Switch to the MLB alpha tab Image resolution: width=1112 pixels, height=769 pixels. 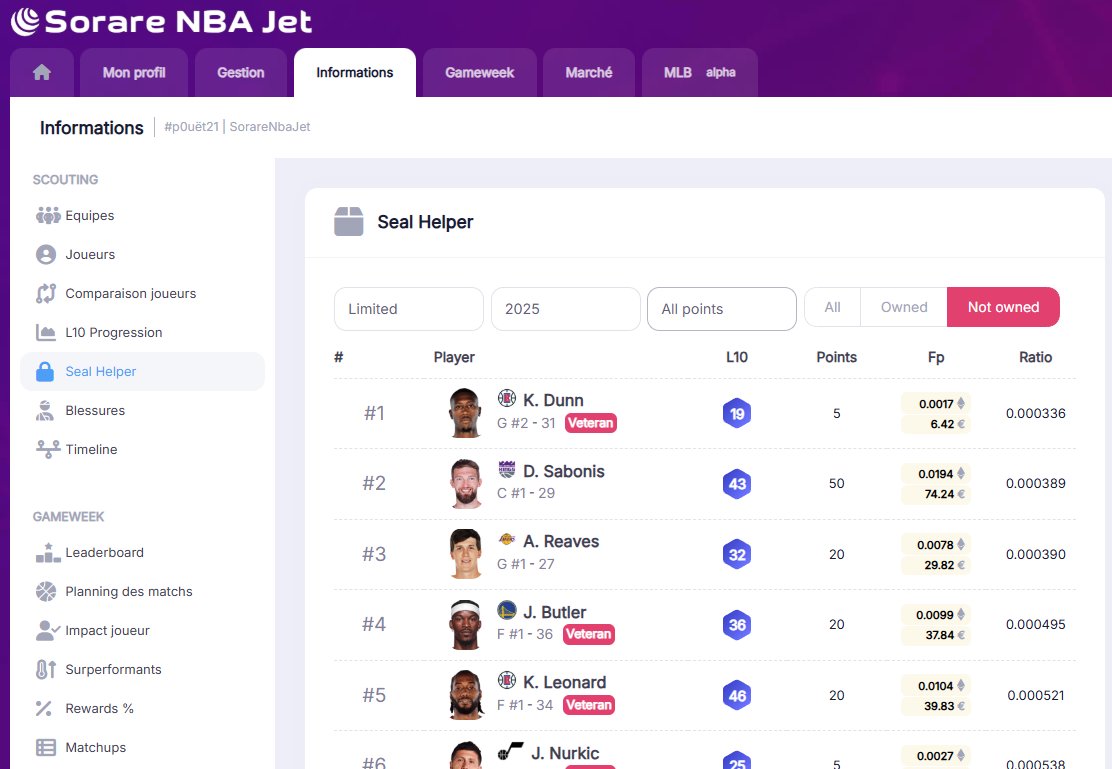[x=700, y=72]
